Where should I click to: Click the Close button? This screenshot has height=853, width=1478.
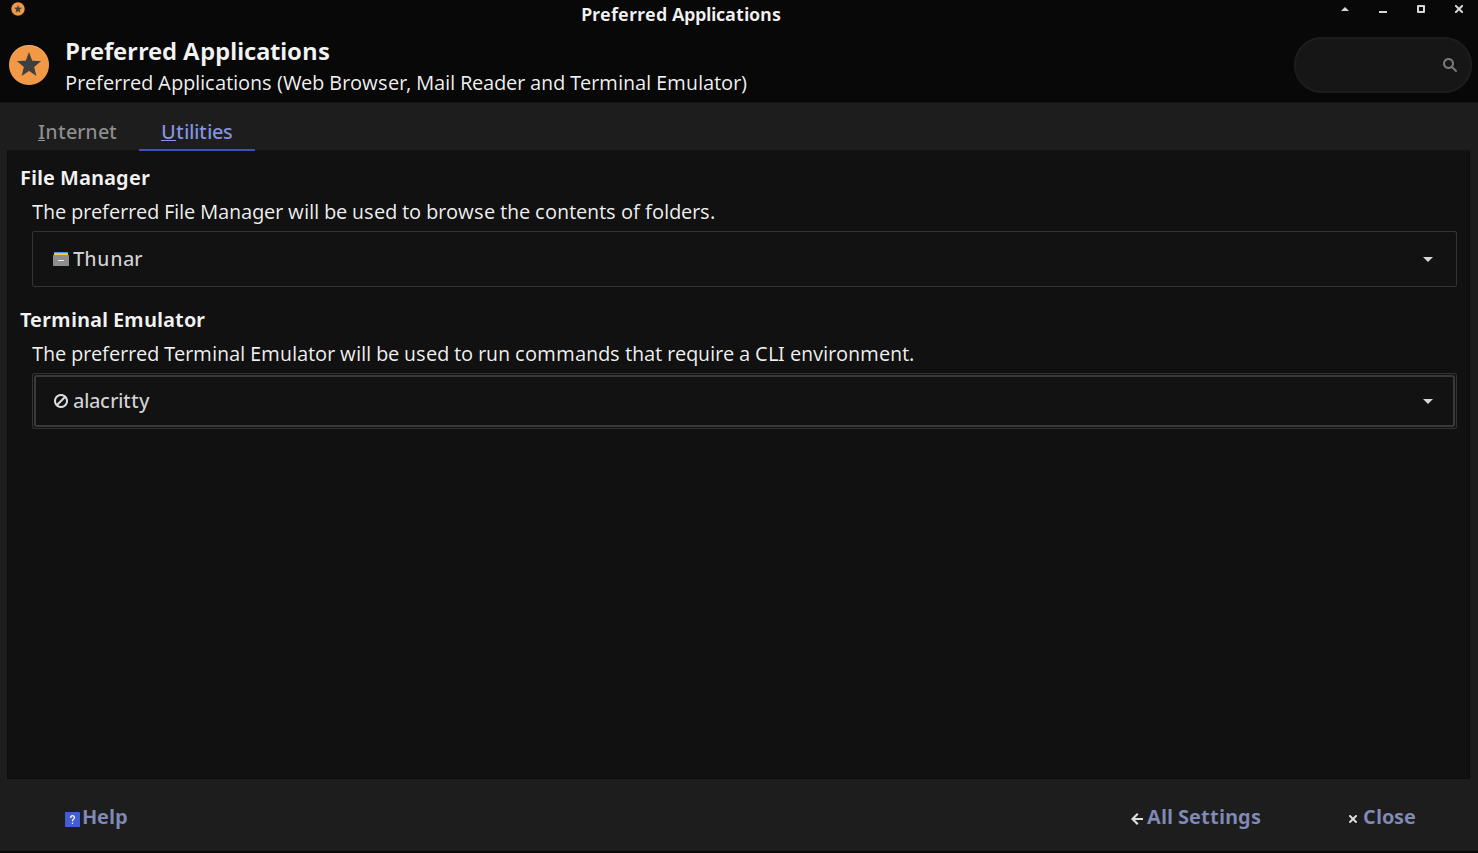coord(1388,817)
